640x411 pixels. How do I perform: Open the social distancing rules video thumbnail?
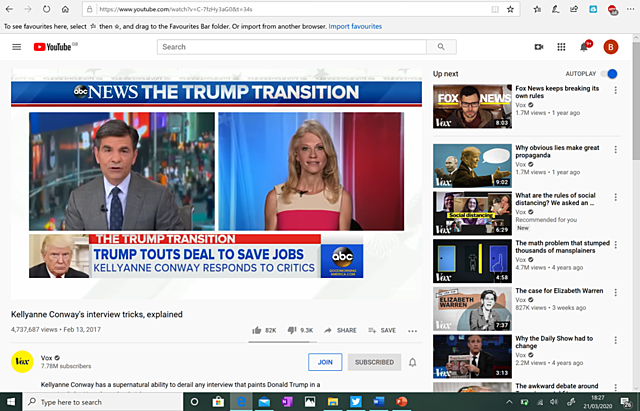(472, 213)
